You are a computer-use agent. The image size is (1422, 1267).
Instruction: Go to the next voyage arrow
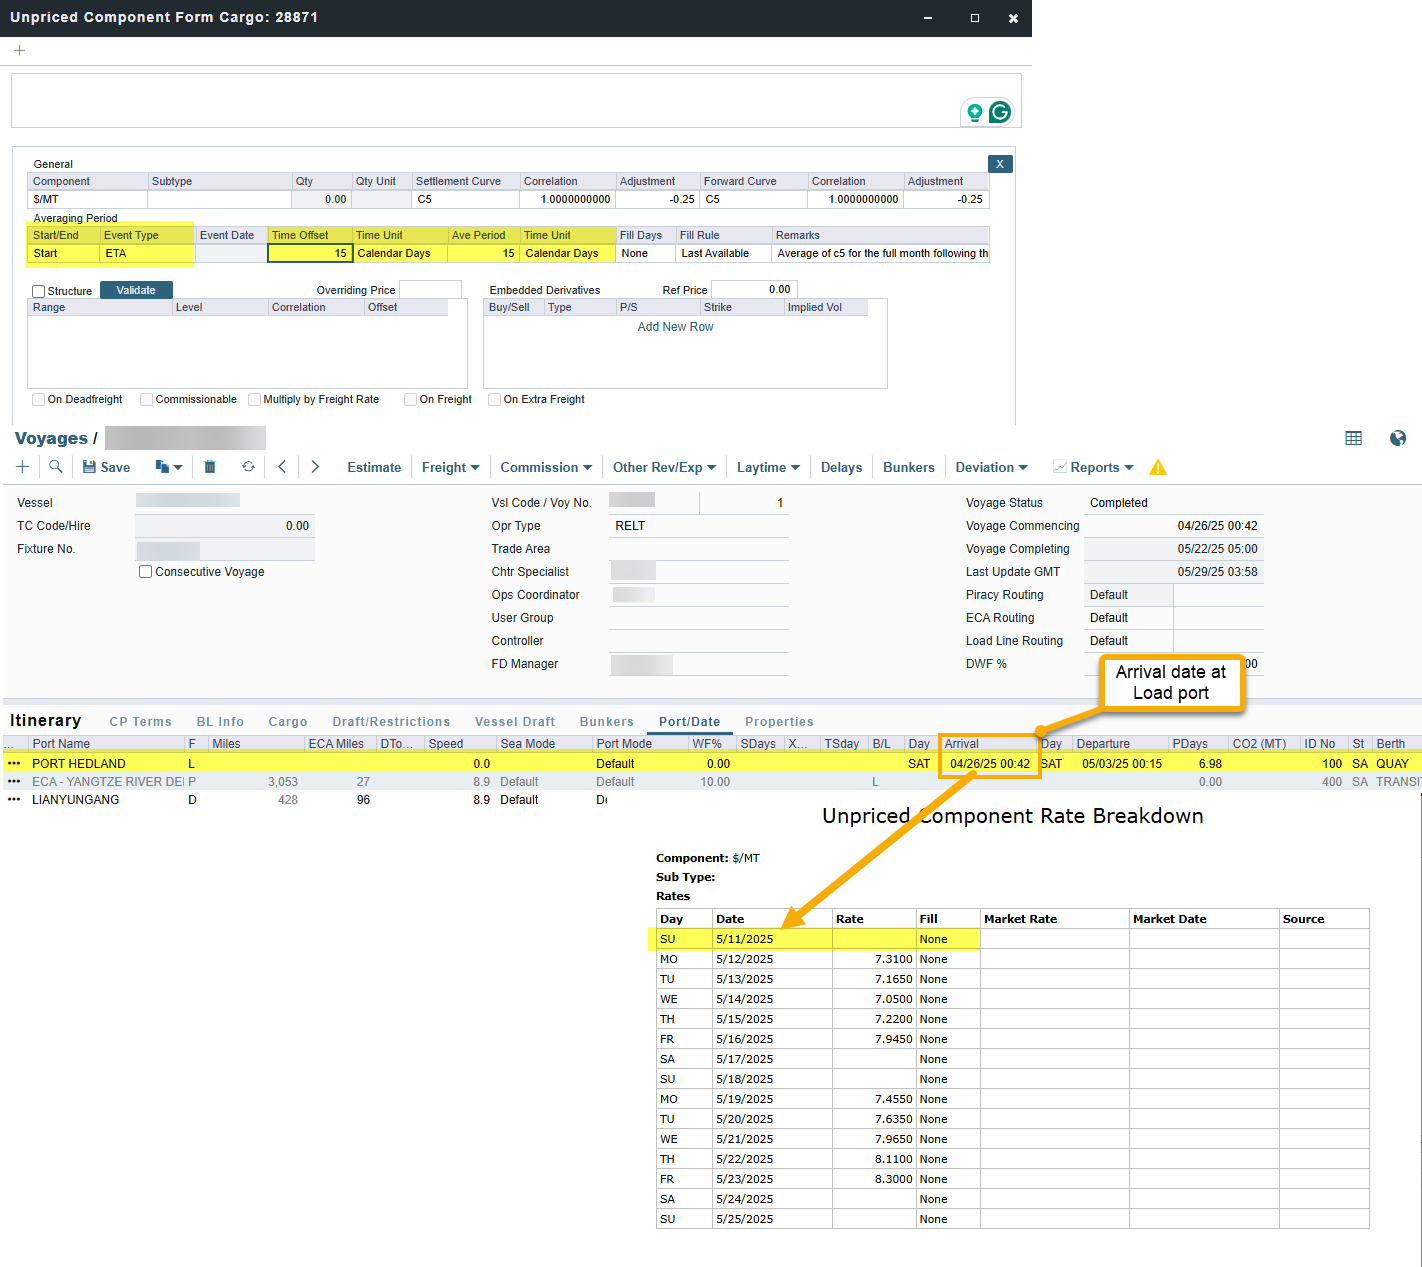coord(315,467)
